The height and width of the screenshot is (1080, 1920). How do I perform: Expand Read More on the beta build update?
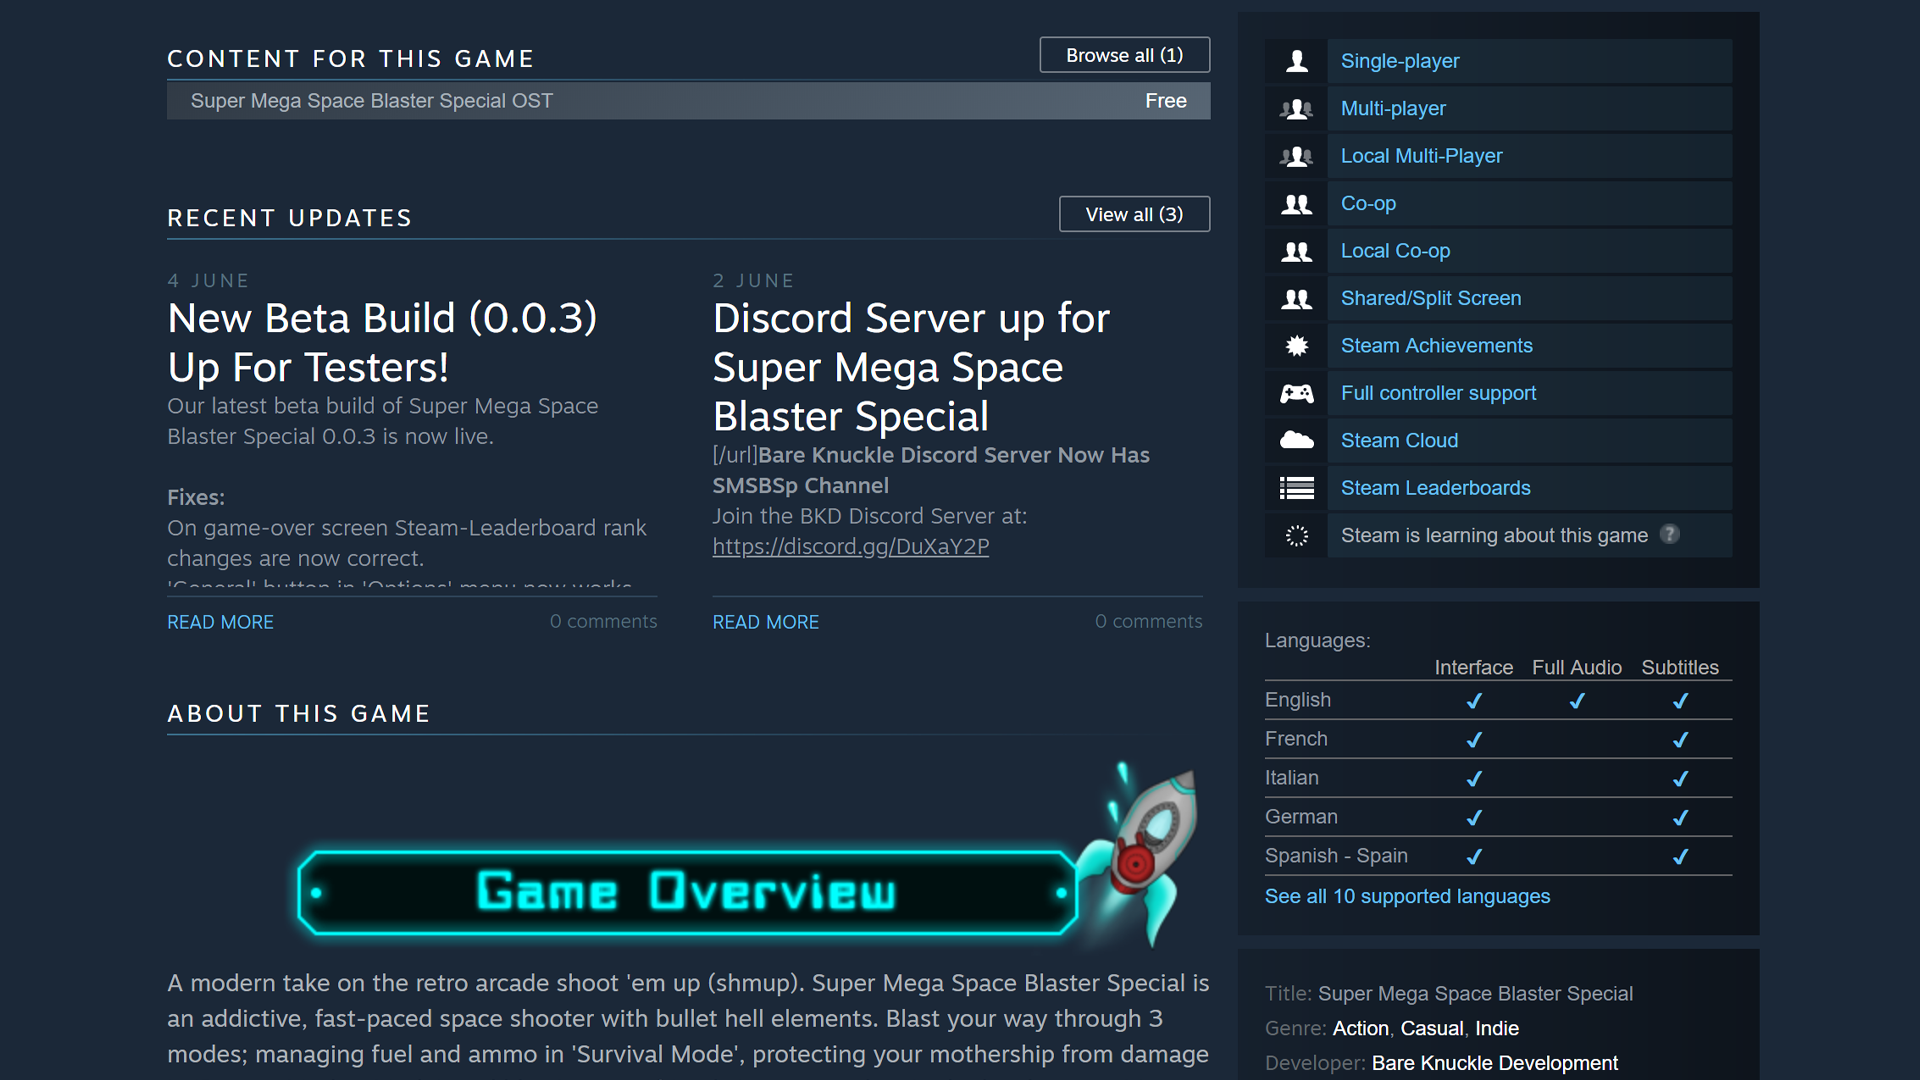point(220,621)
